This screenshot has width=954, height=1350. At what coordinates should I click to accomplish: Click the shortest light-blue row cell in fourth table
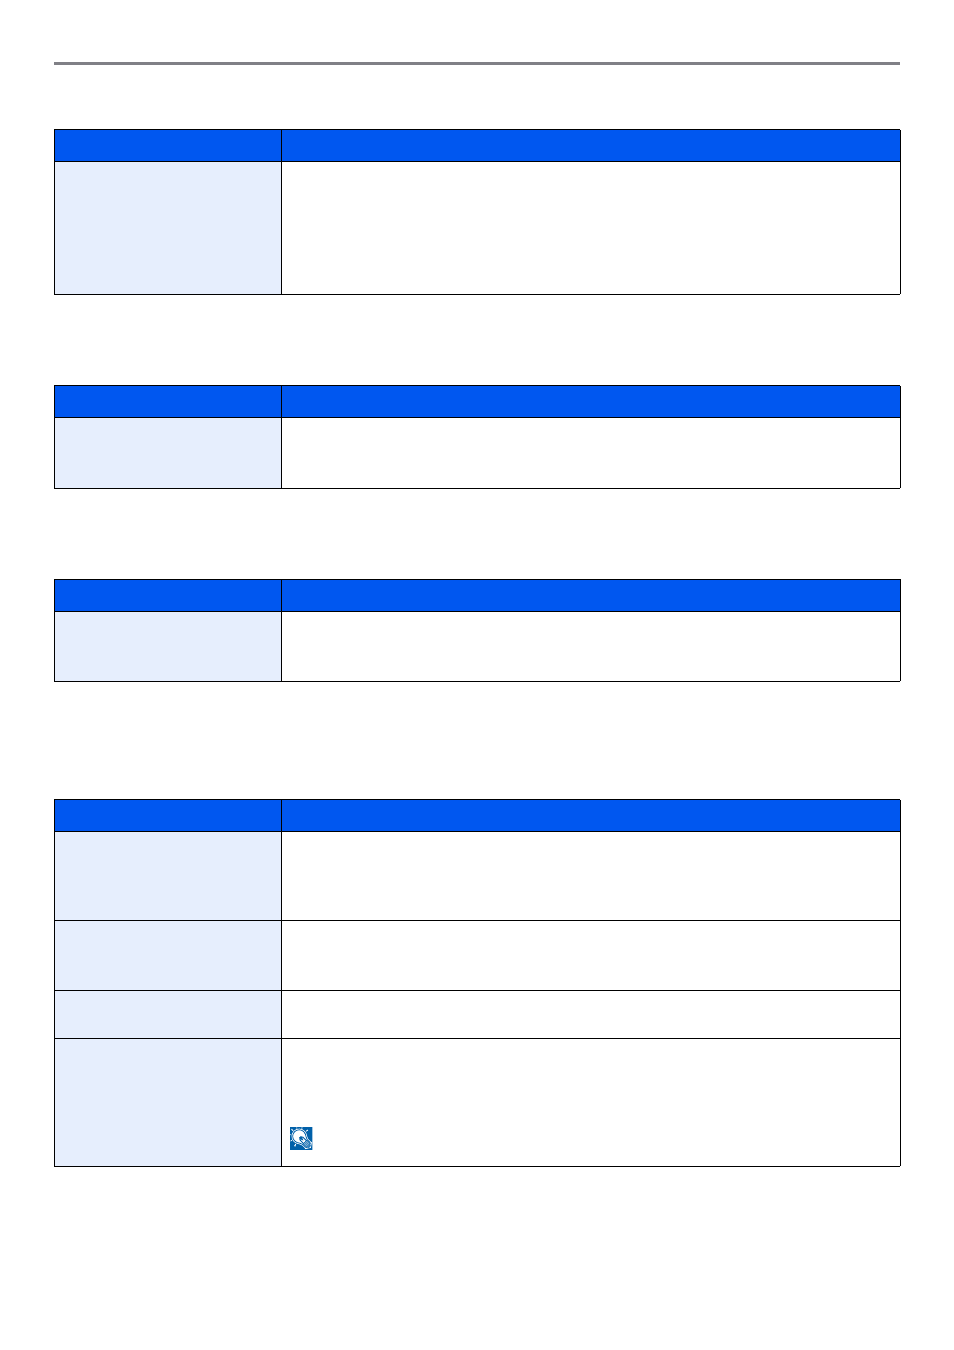168,1014
